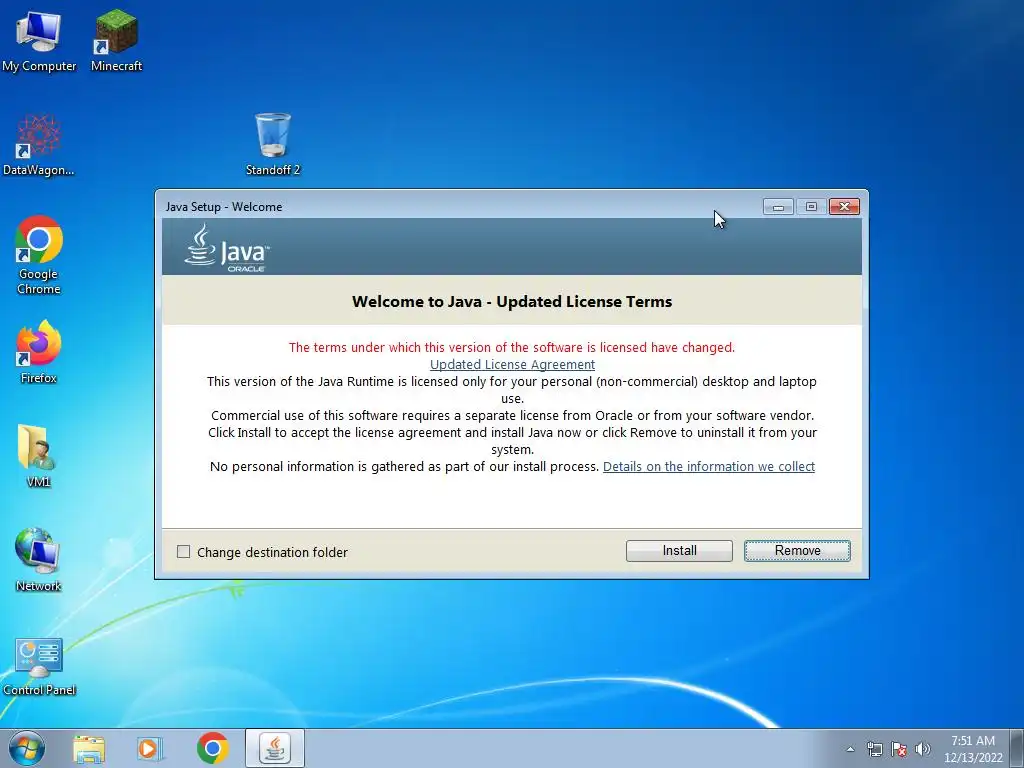
Task: Open the Windows Start menu orb
Action: click(x=27, y=748)
